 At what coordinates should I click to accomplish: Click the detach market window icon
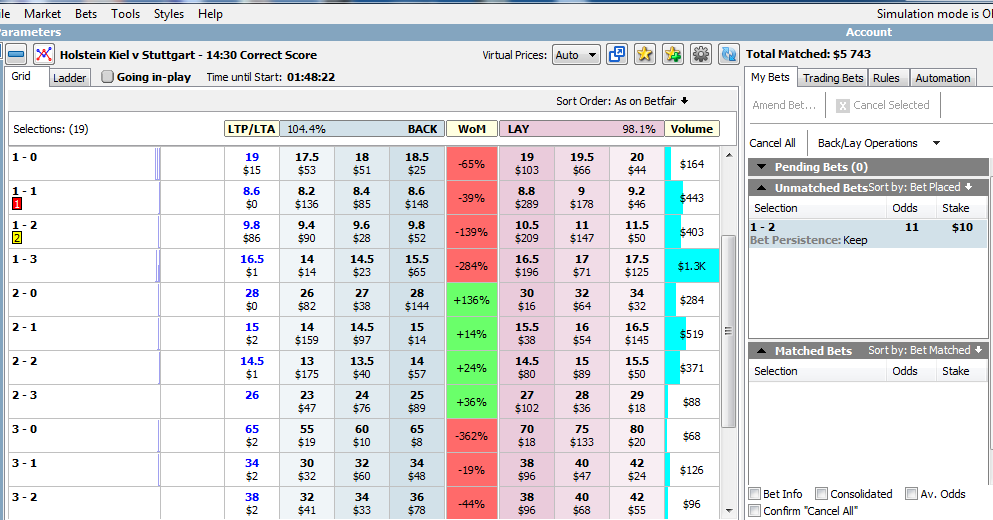click(617, 54)
